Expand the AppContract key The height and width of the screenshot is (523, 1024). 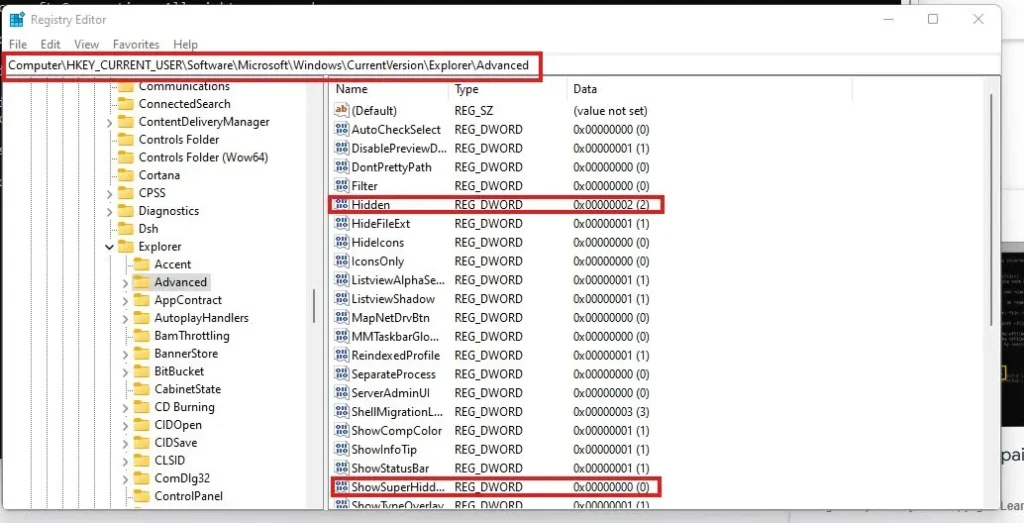click(125, 300)
